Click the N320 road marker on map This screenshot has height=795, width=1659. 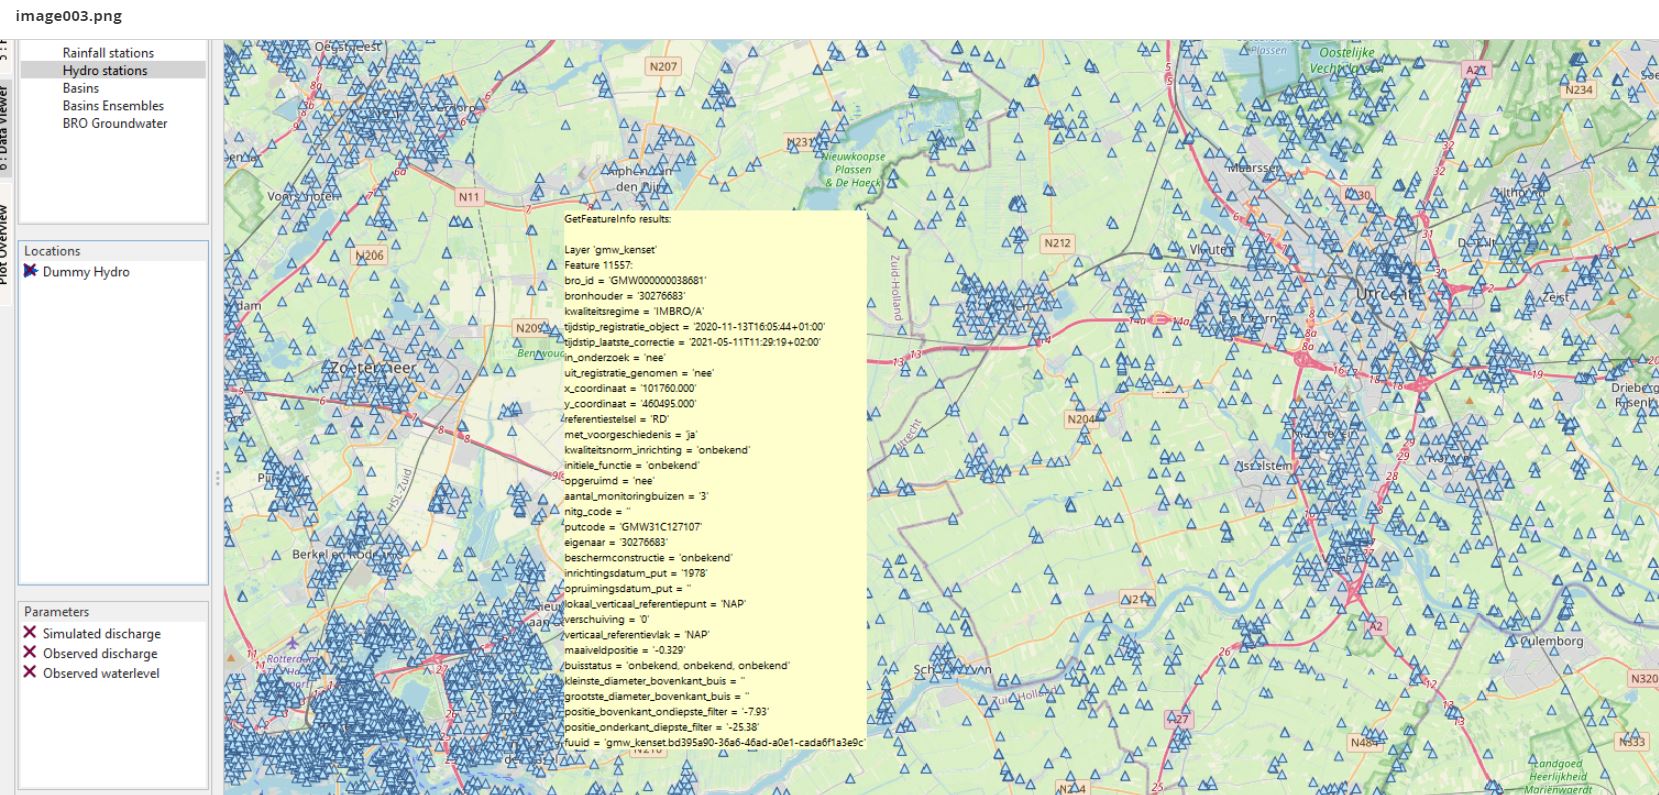coord(1643,679)
